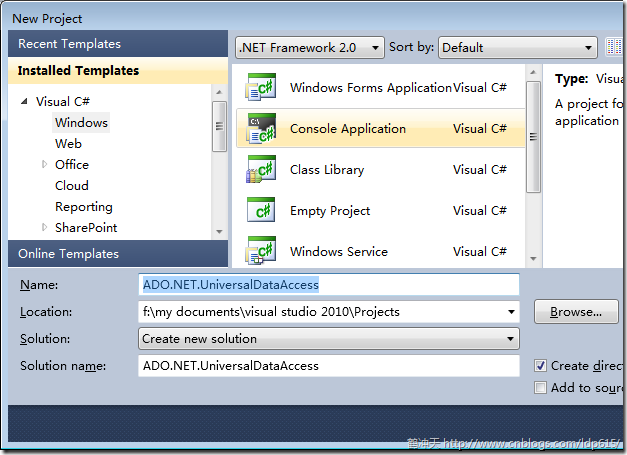Select Class Library template text
This screenshot has width=627, height=455.
point(327,170)
